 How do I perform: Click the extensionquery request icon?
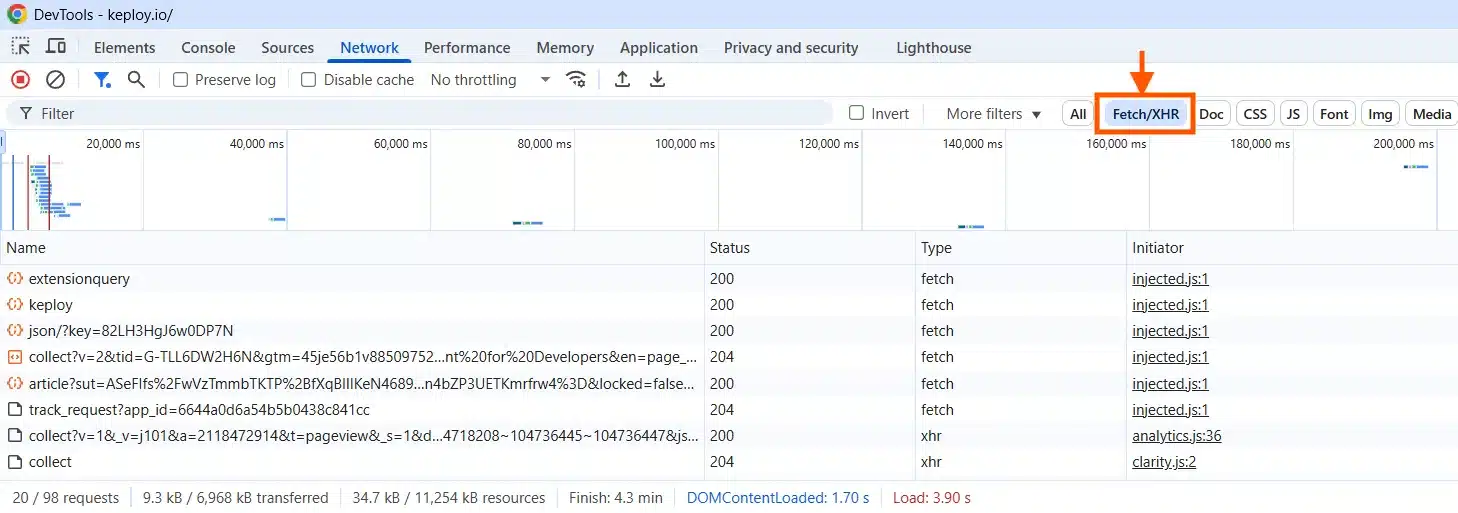click(x=15, y=278)
